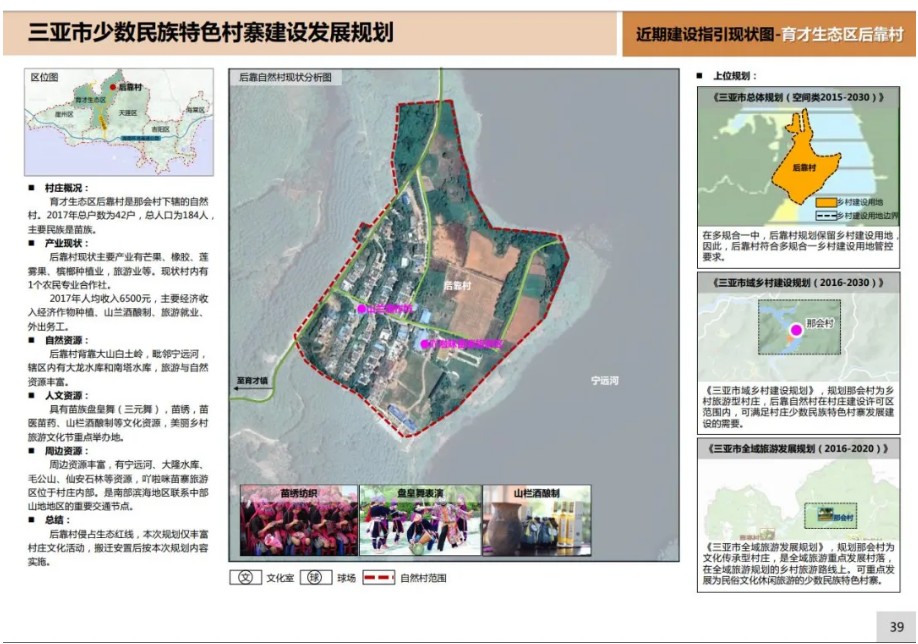Click the 山兰酒作坊 magenta map marker
Viewport: 918px width, 644px height.
pyautogui.click(x=361, y=308)
